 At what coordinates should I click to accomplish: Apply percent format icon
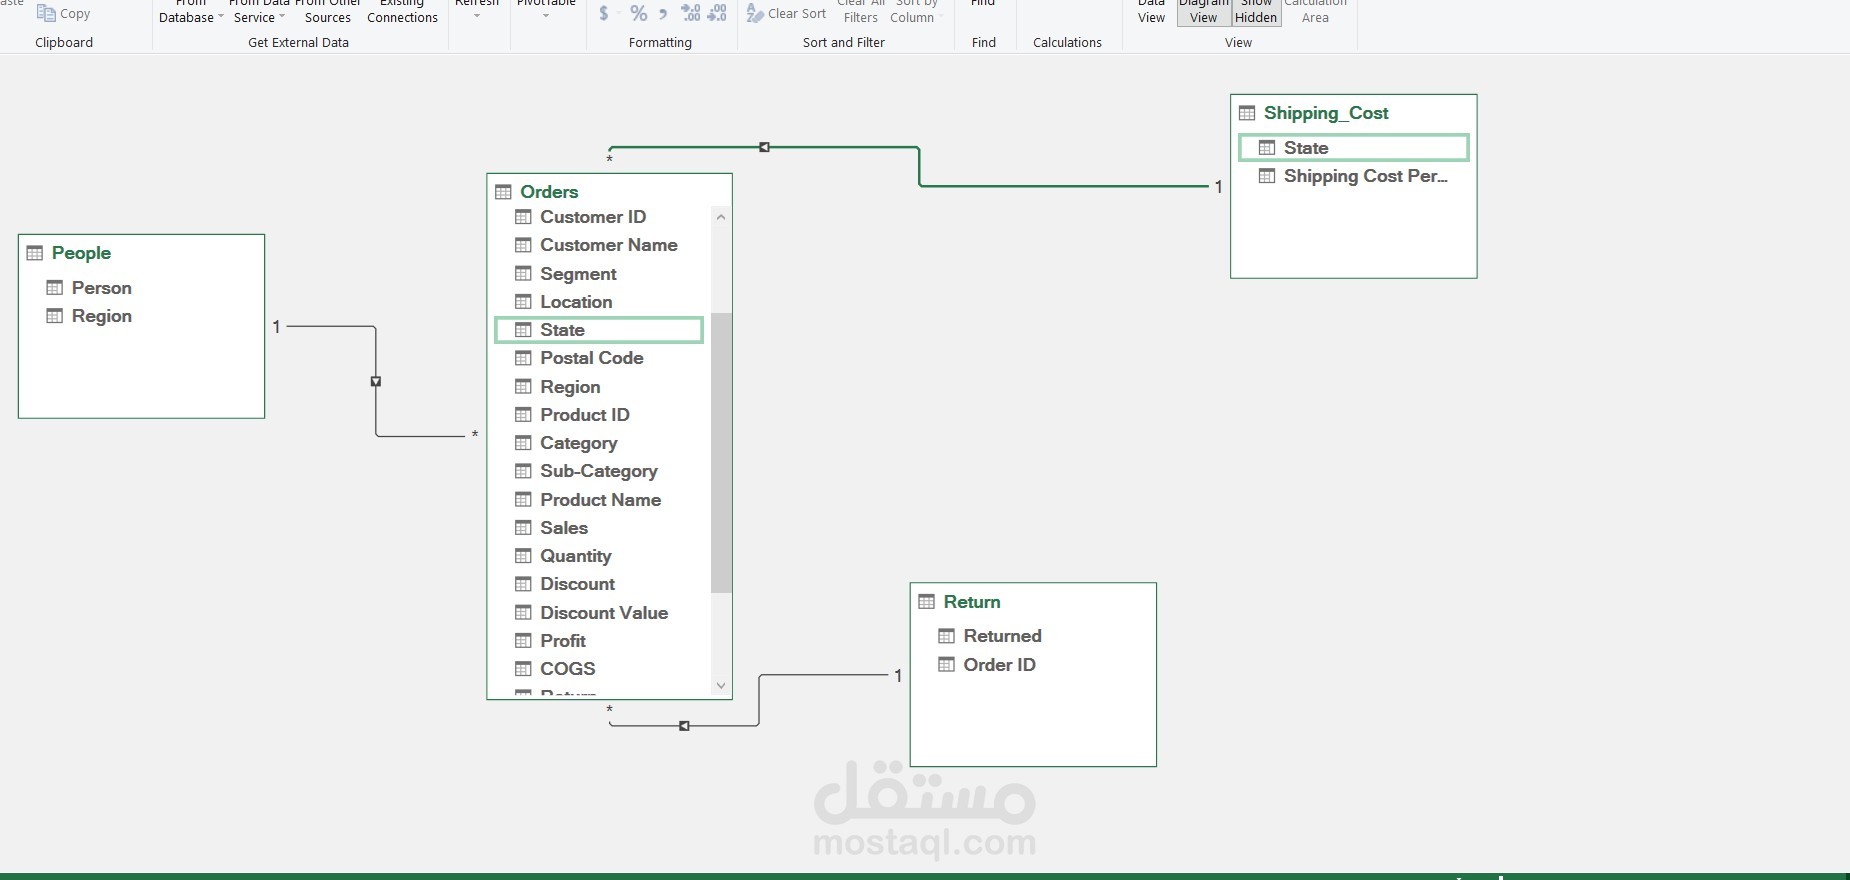638,13
